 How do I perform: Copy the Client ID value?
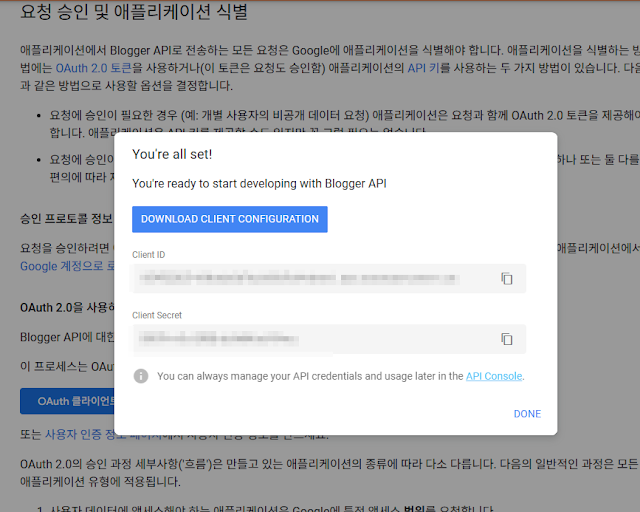(x=507, y=278)
